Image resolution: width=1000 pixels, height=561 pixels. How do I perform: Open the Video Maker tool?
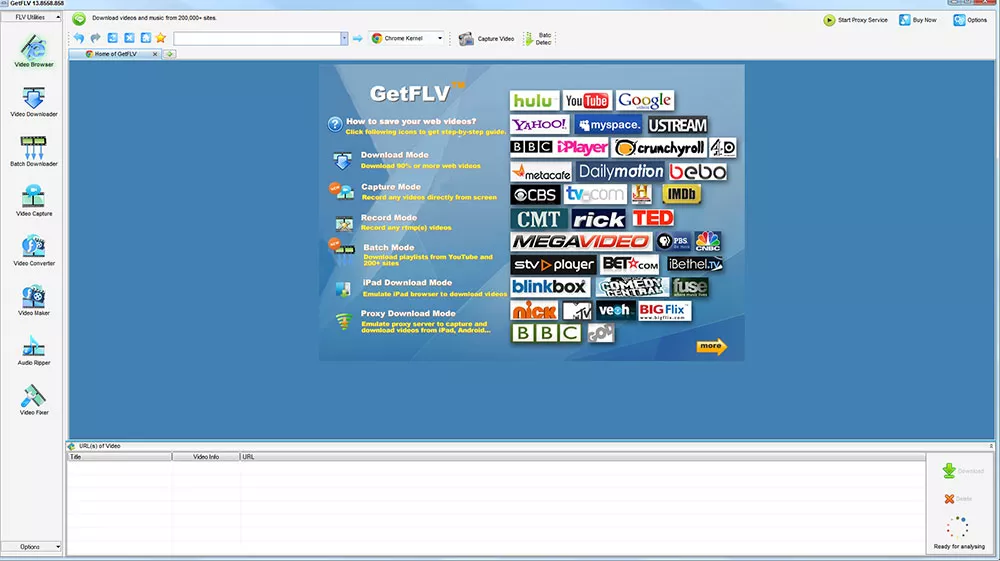tap(33, 300)
